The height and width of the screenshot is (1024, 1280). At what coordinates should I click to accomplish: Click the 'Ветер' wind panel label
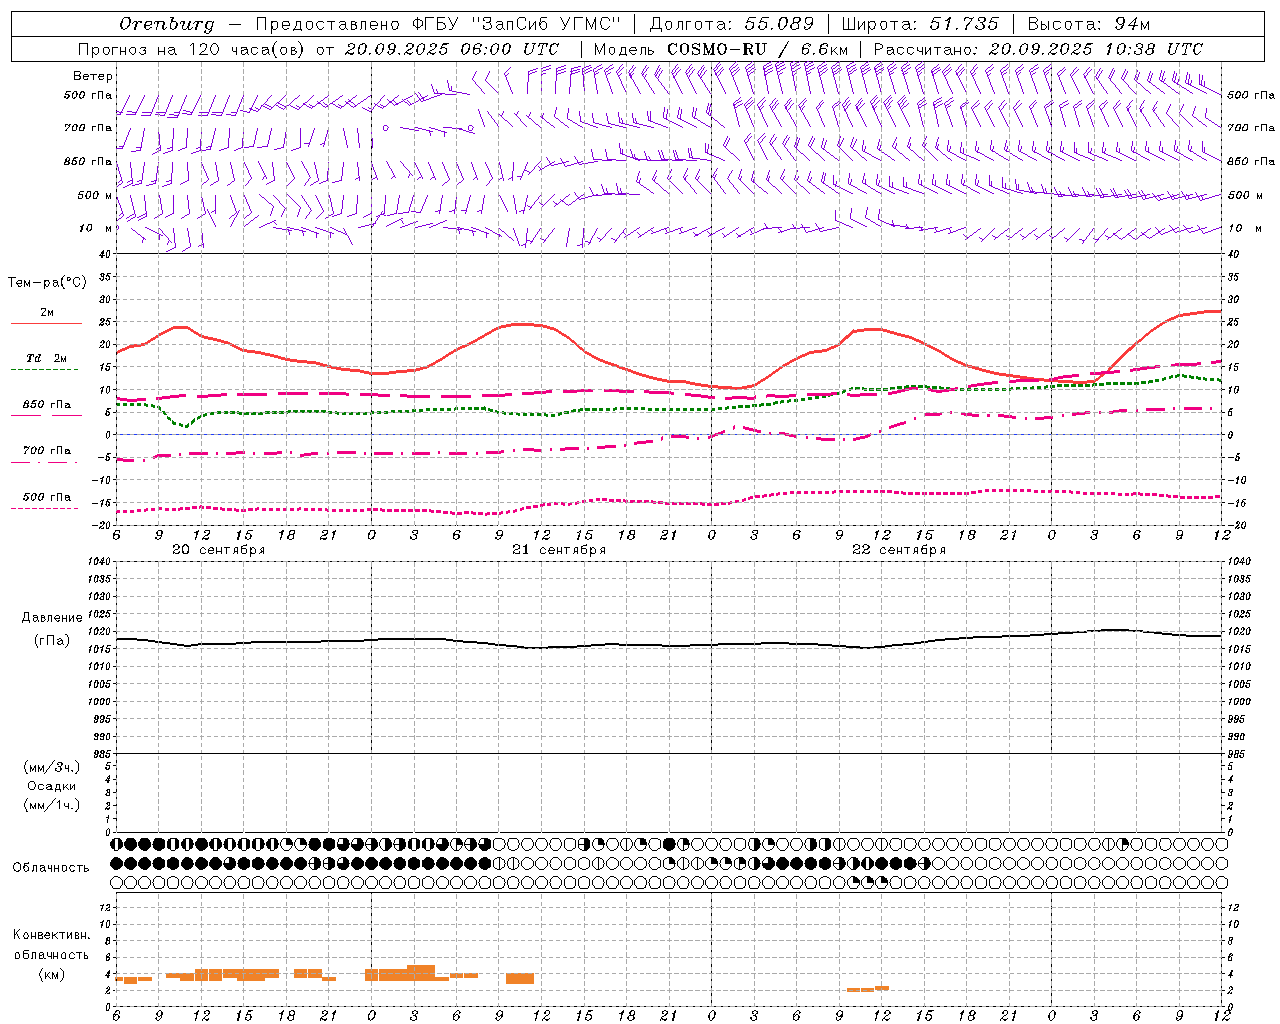click(93, 76)
